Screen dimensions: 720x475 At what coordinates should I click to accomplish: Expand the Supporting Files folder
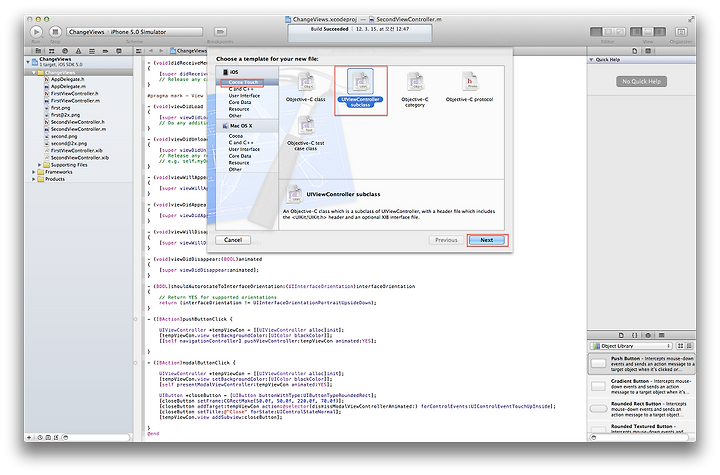tap(39, 164)
